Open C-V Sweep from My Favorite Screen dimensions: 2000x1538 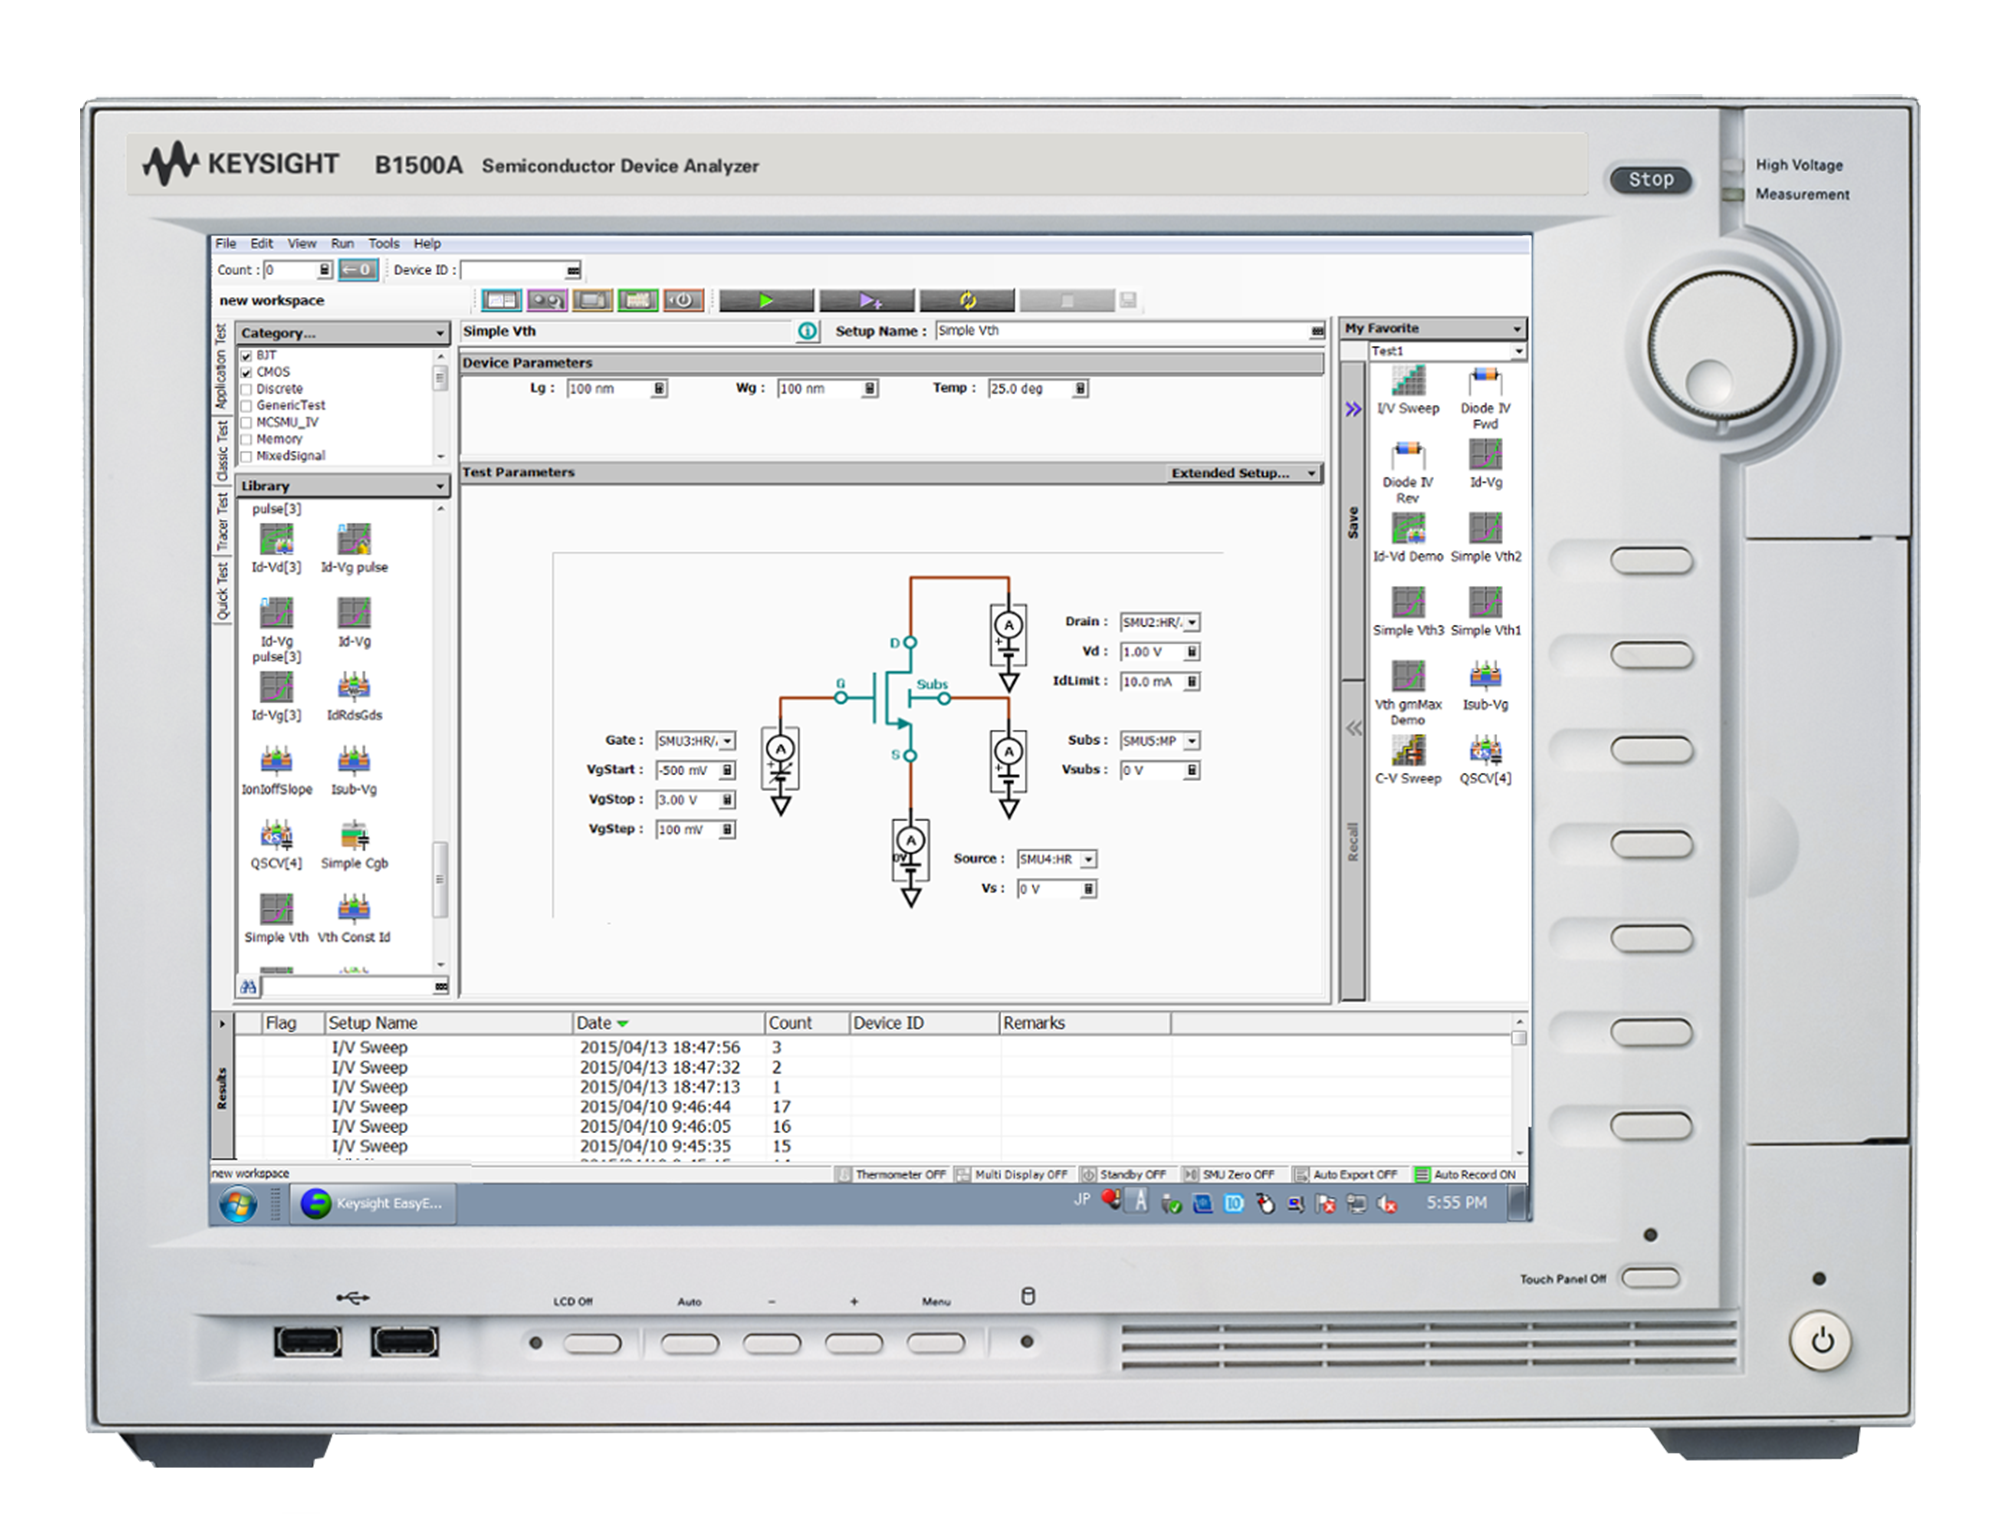[1408, 750]
